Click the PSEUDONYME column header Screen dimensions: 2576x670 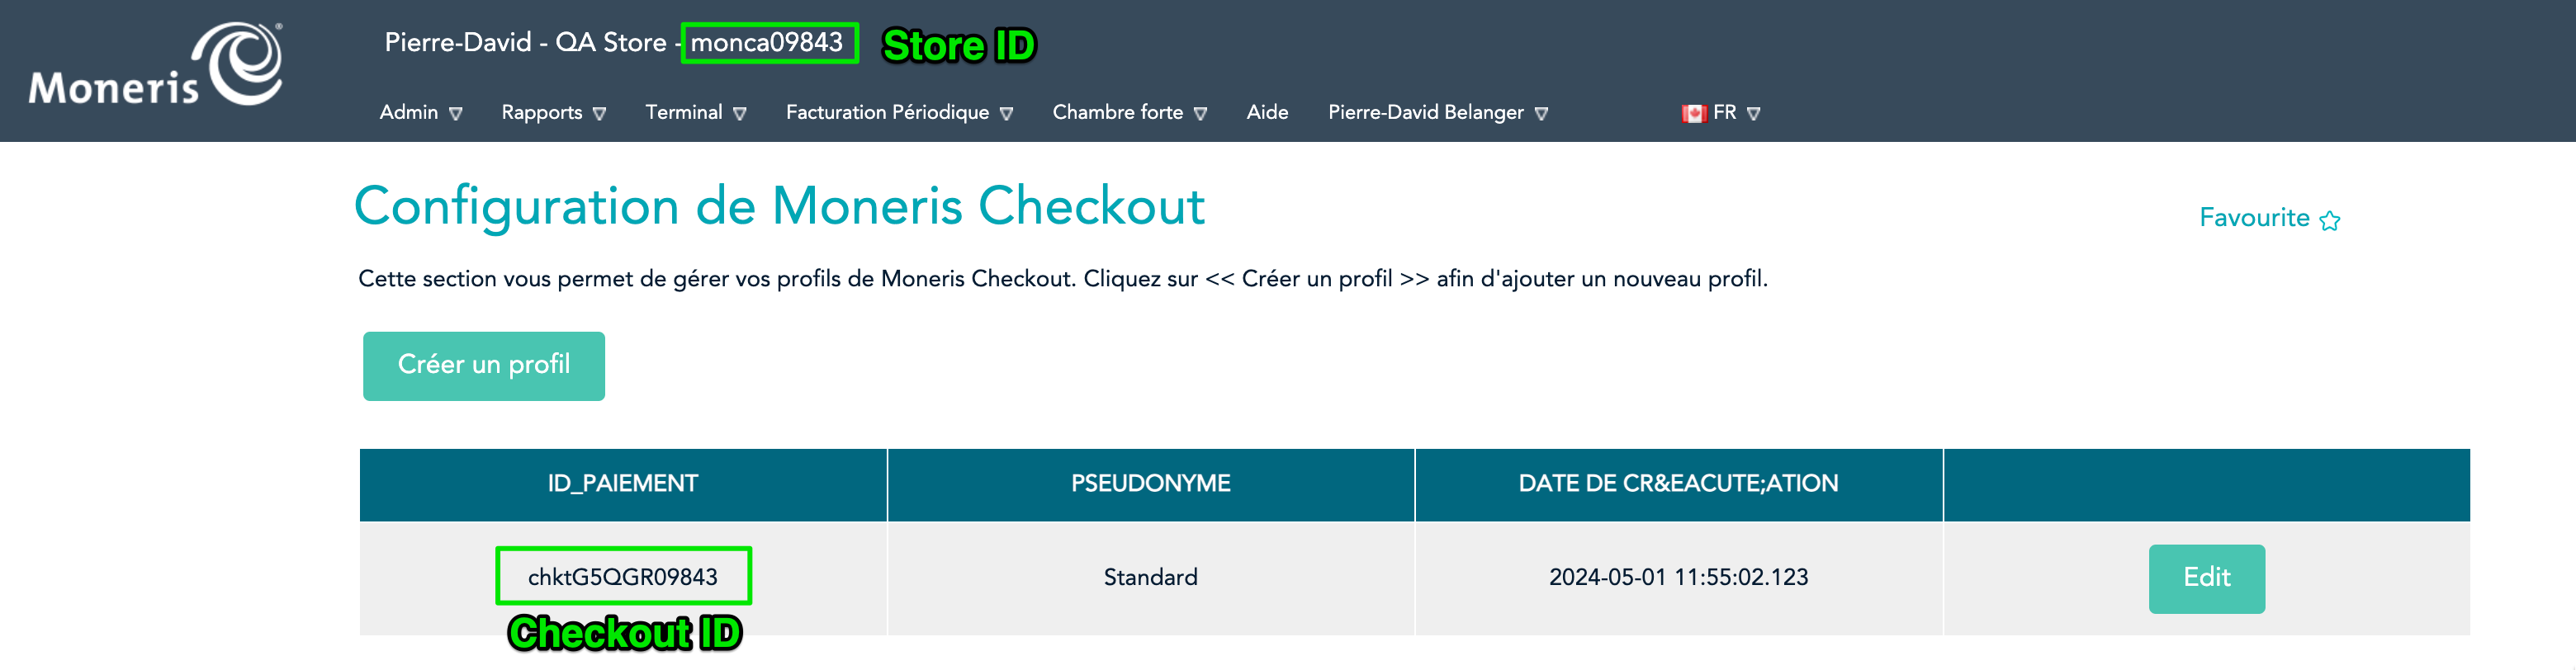coord(1150,484)
